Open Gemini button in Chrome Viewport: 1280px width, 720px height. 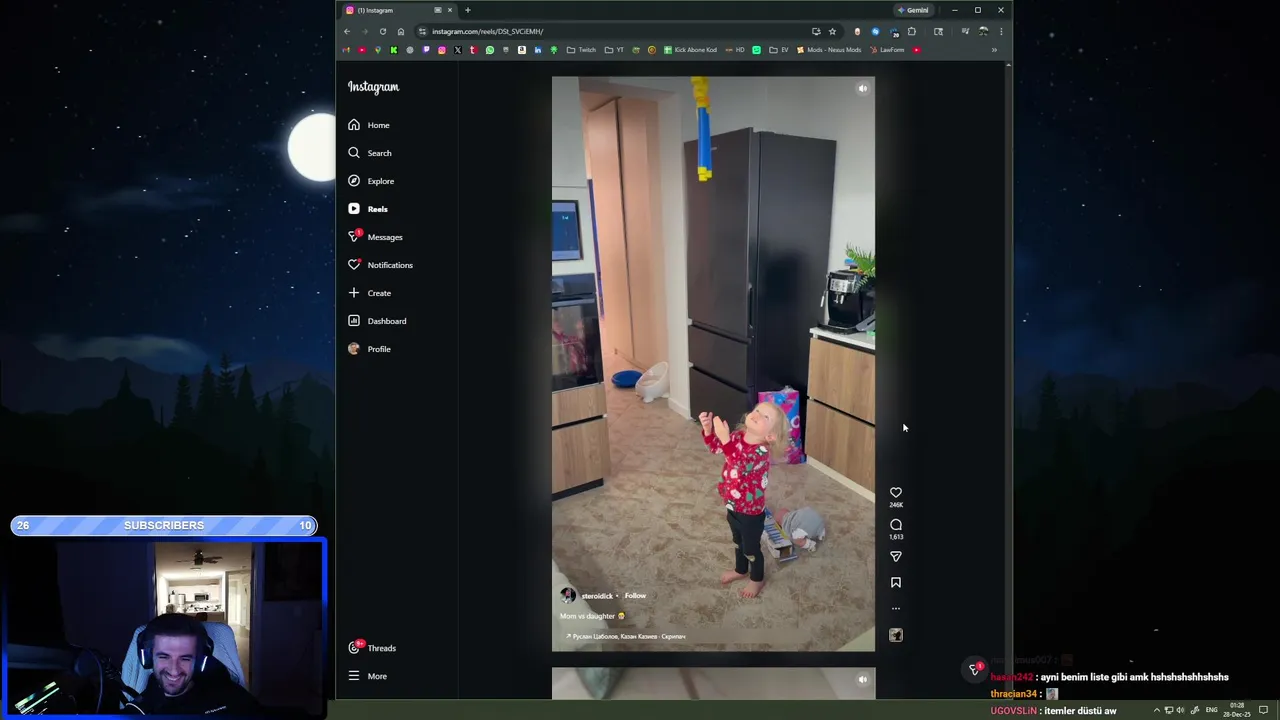[913, 10]
